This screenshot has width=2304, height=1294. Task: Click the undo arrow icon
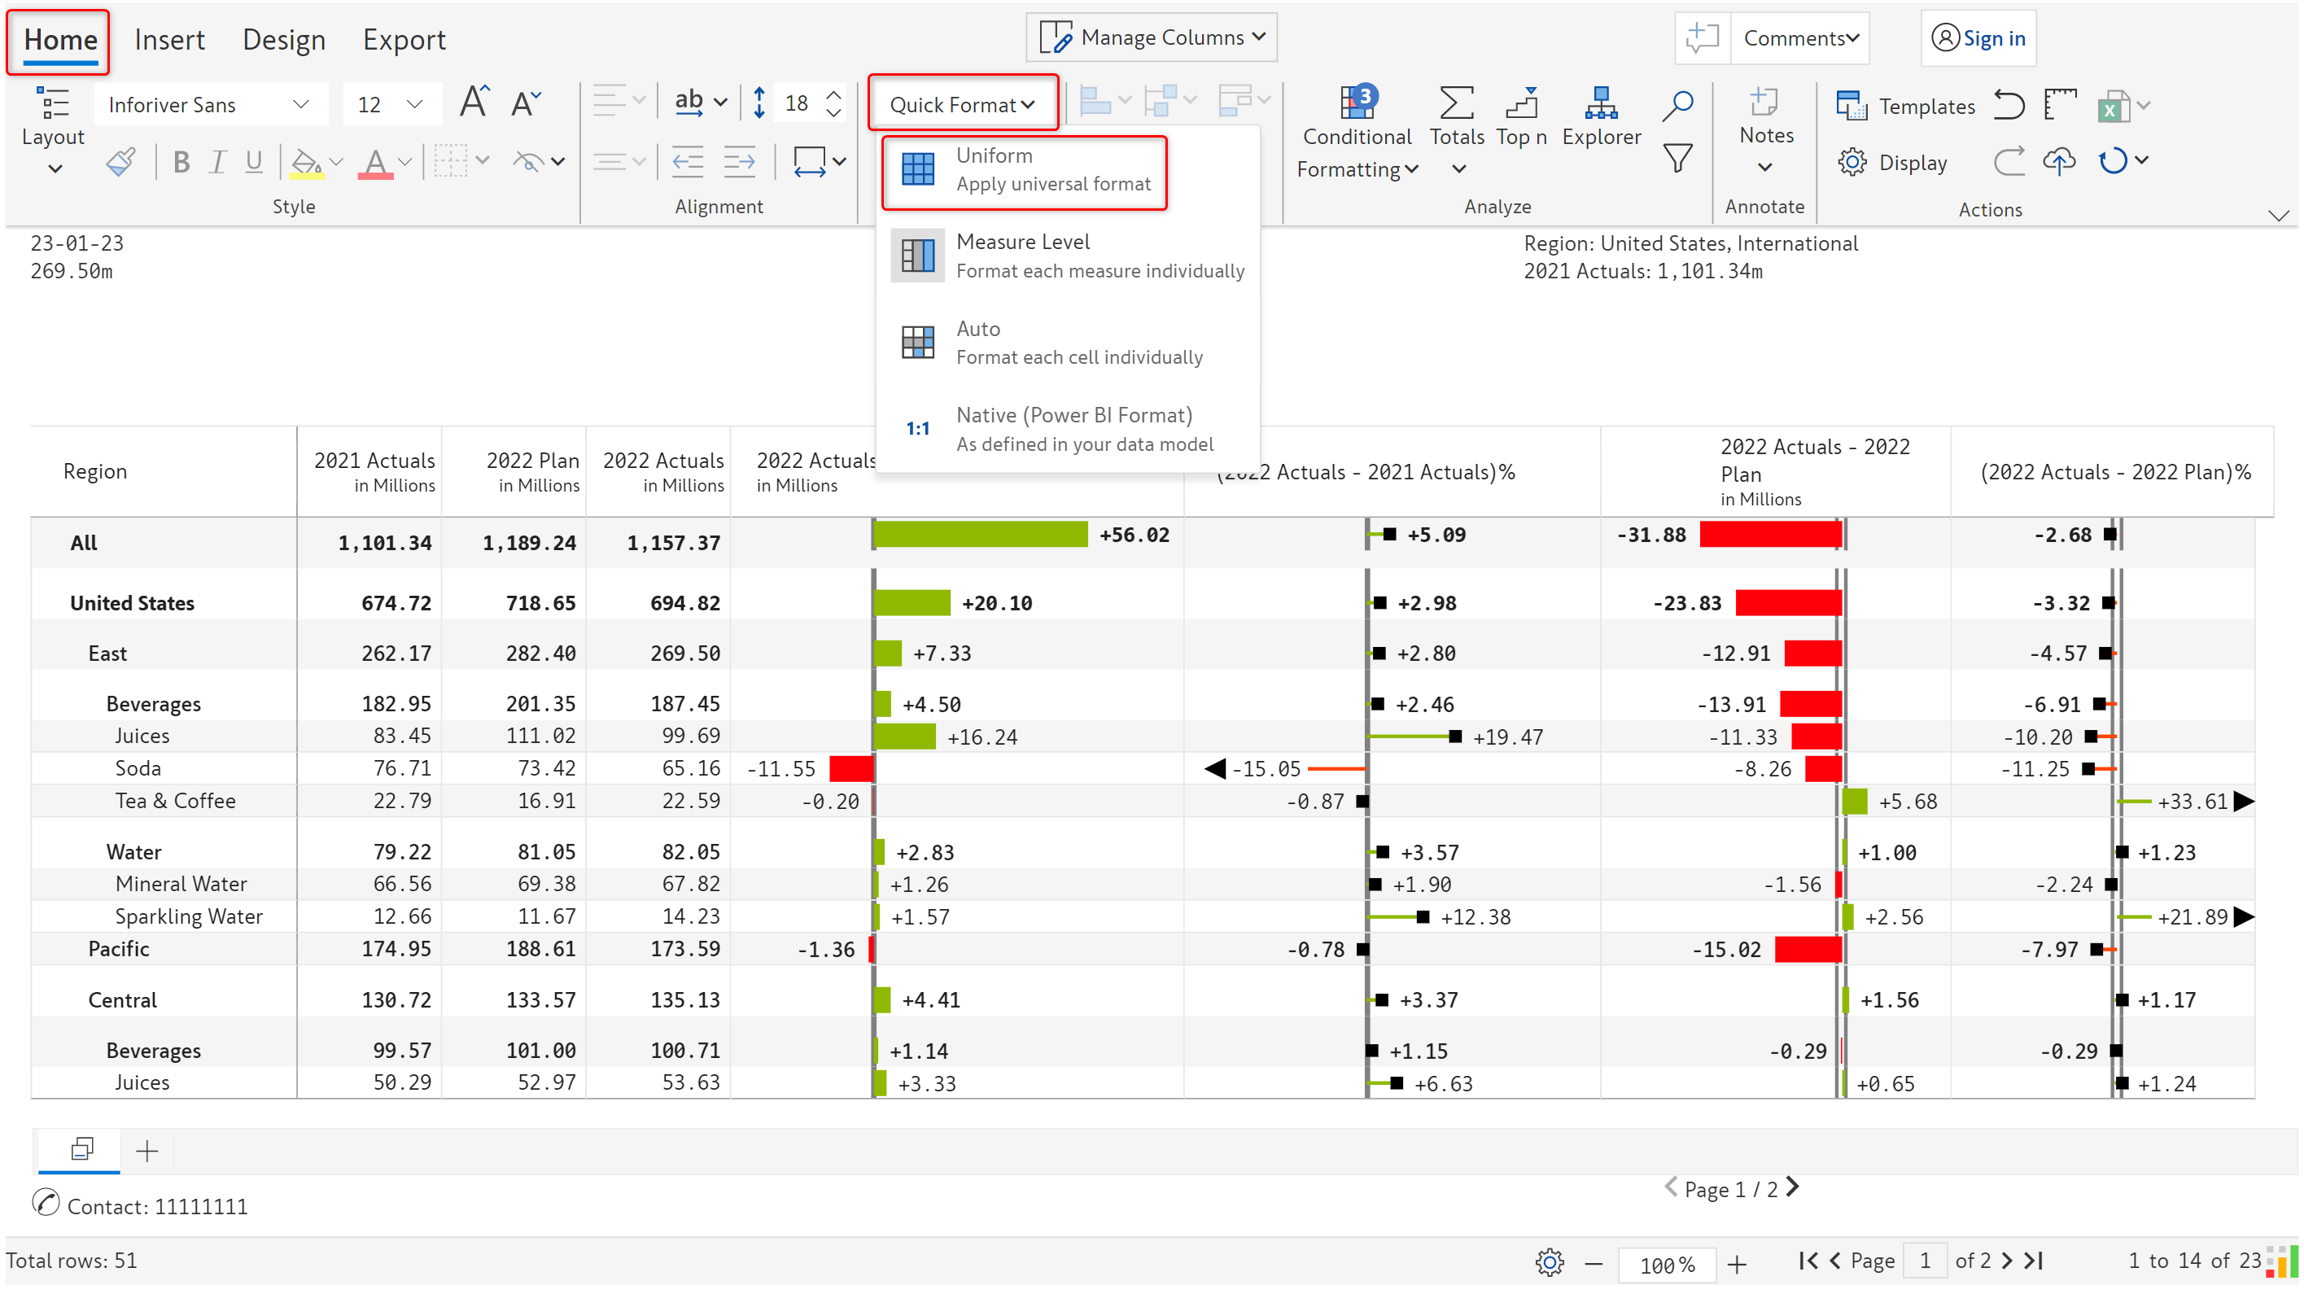coord(2008,105)
